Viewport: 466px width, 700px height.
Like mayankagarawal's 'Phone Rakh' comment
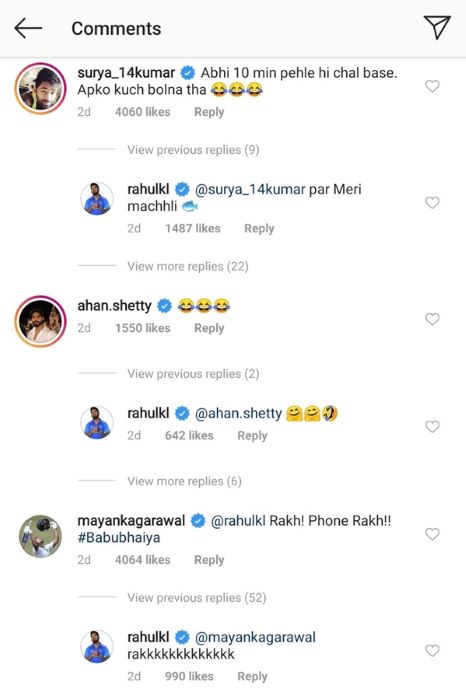click(x=432, y=534)
